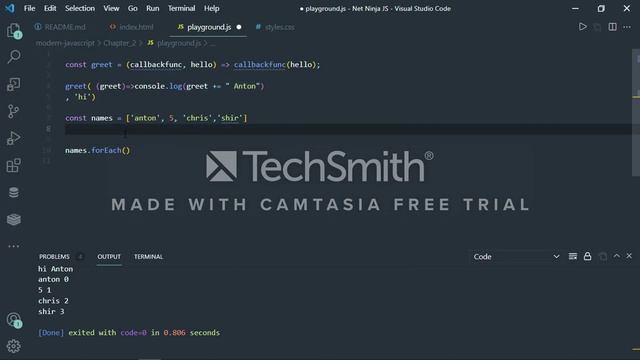
Task: Switch to the index.html tab
Action: (132, 27)
